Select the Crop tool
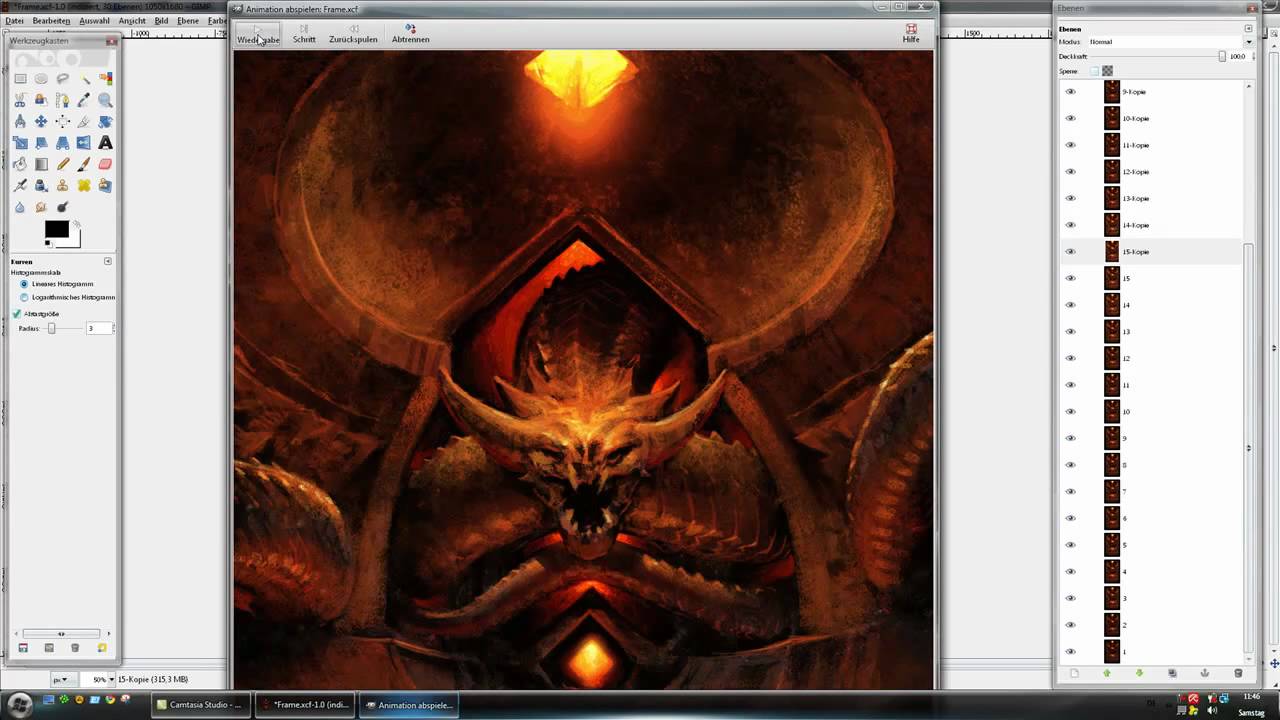The image size is (1280, 720). (84, 121)
